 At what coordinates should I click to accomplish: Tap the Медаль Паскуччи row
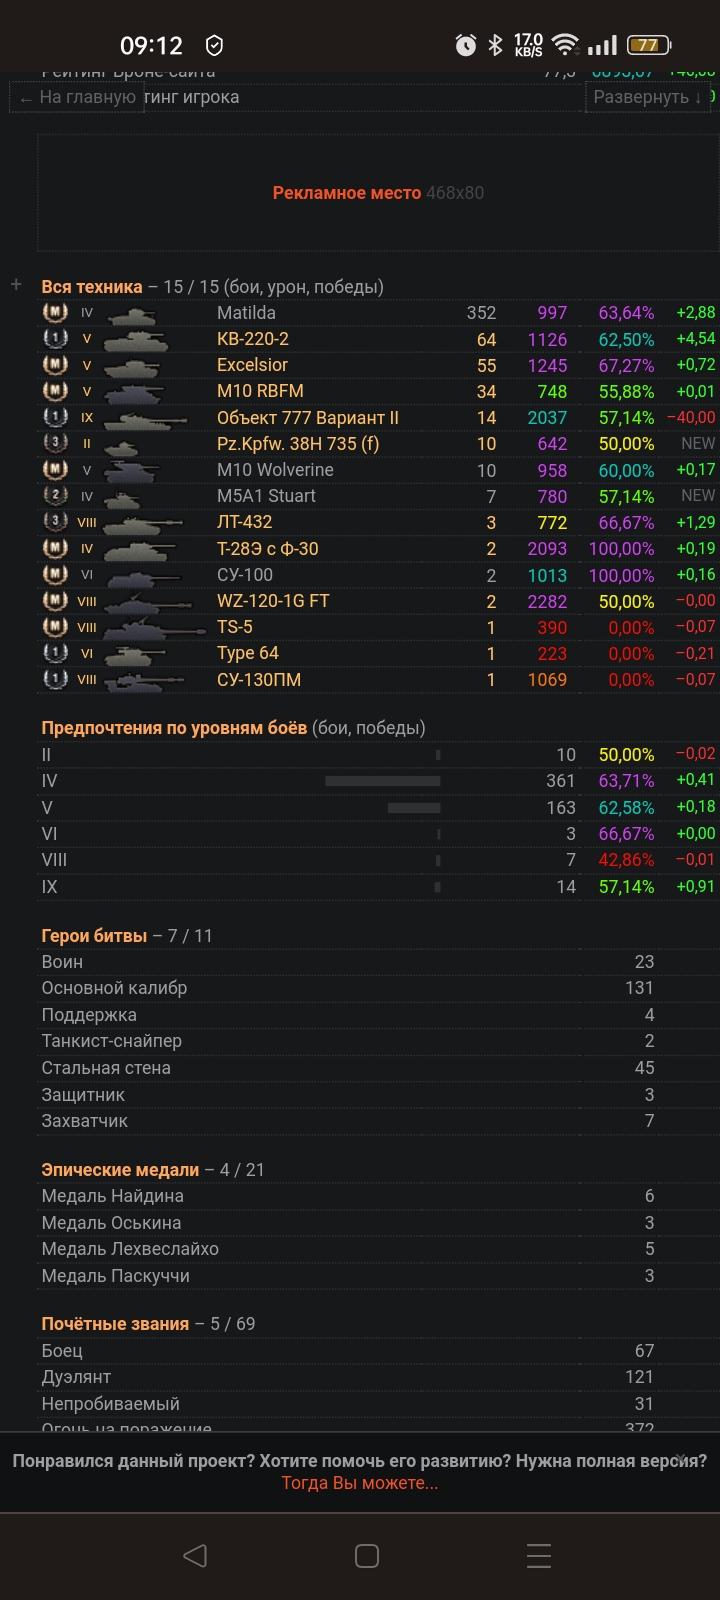[x=378, y=1276]
